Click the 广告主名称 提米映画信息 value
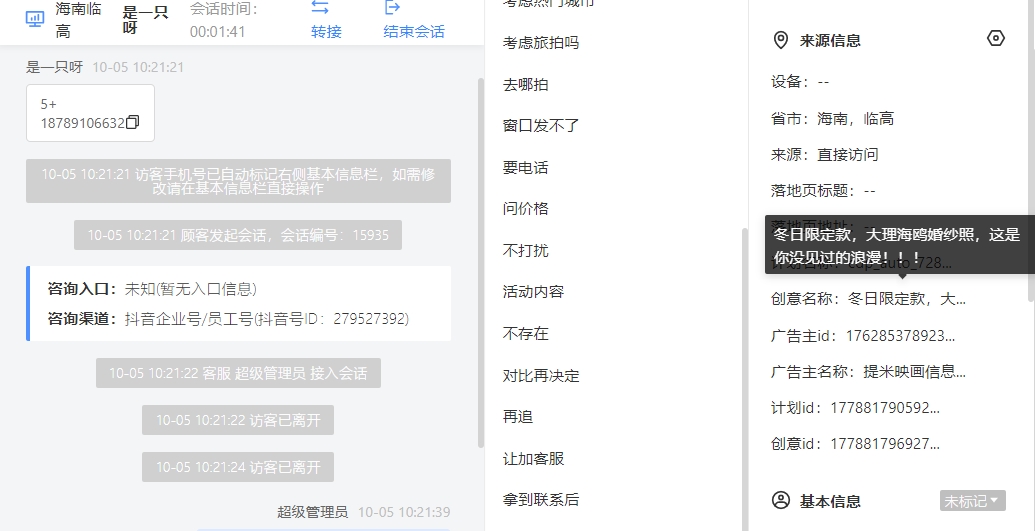 coord(914,372)
